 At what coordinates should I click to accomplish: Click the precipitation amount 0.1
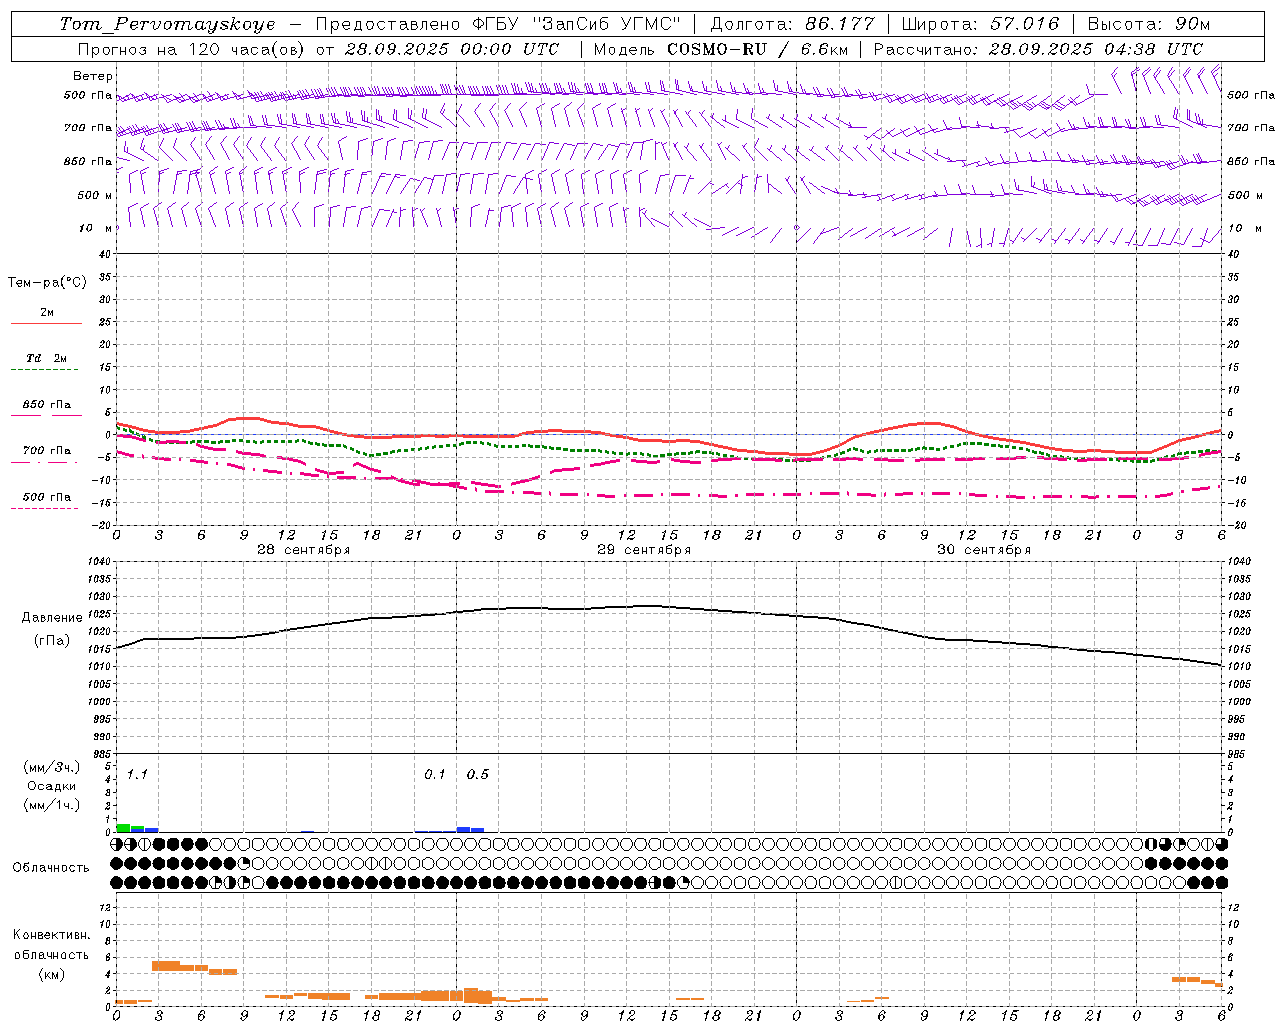click(435, 774)
